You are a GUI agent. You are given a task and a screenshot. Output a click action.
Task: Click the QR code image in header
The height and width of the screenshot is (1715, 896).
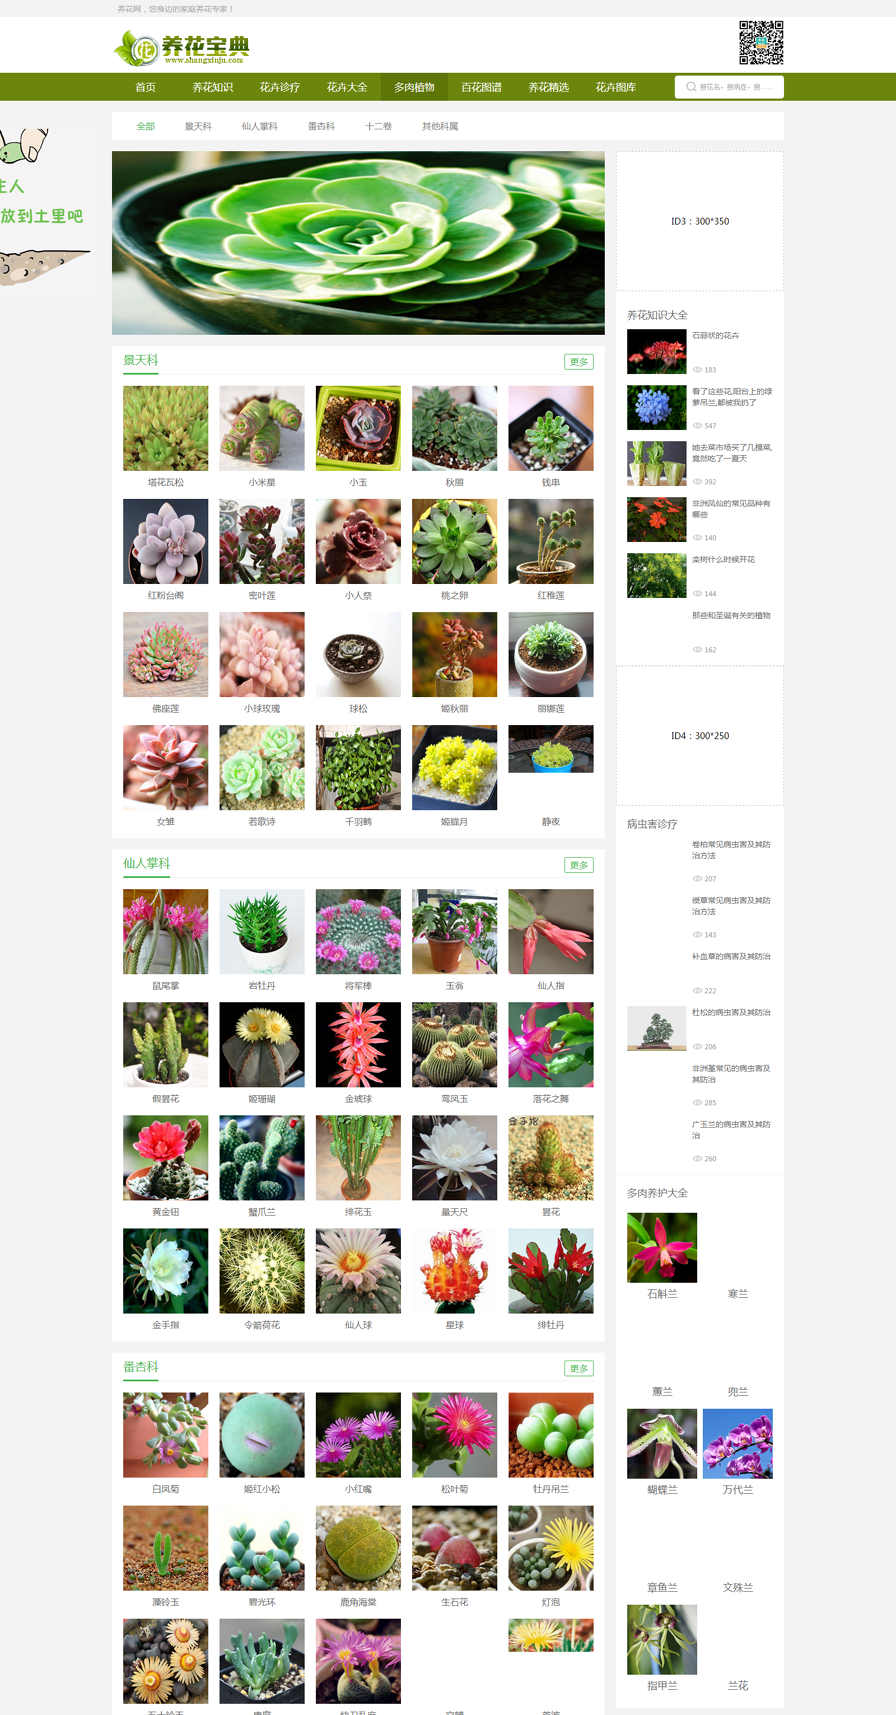coord(761,43)
